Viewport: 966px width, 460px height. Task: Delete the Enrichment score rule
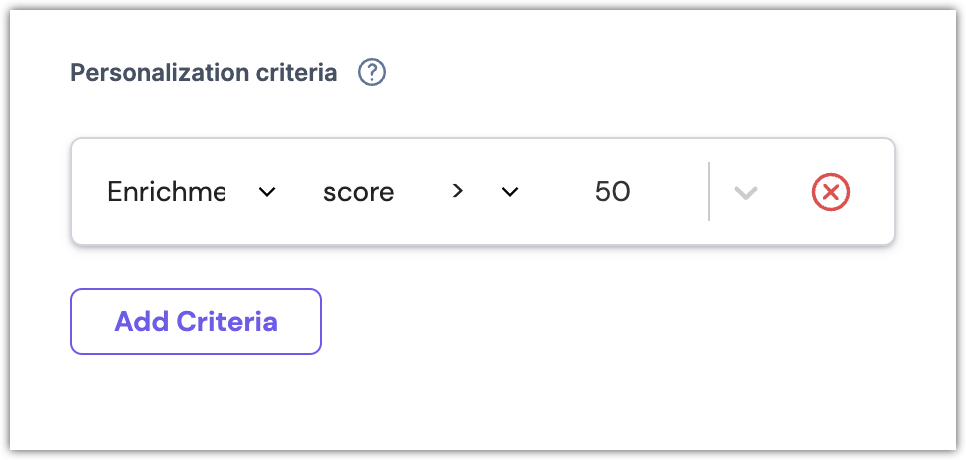[830, 191]
